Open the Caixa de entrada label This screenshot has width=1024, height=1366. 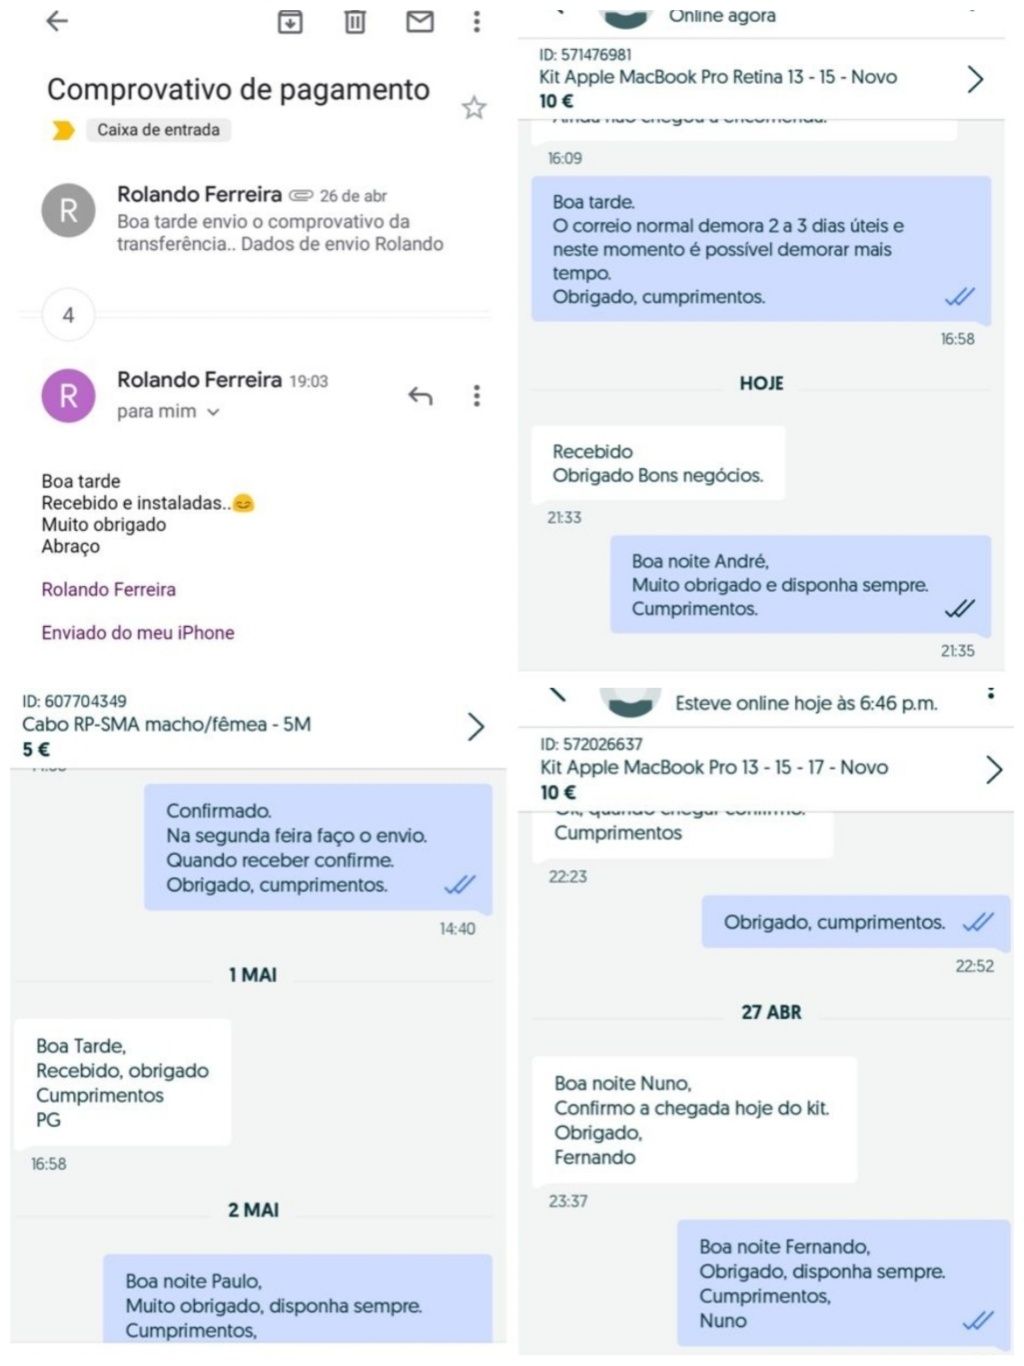click(x=158, y=130)
